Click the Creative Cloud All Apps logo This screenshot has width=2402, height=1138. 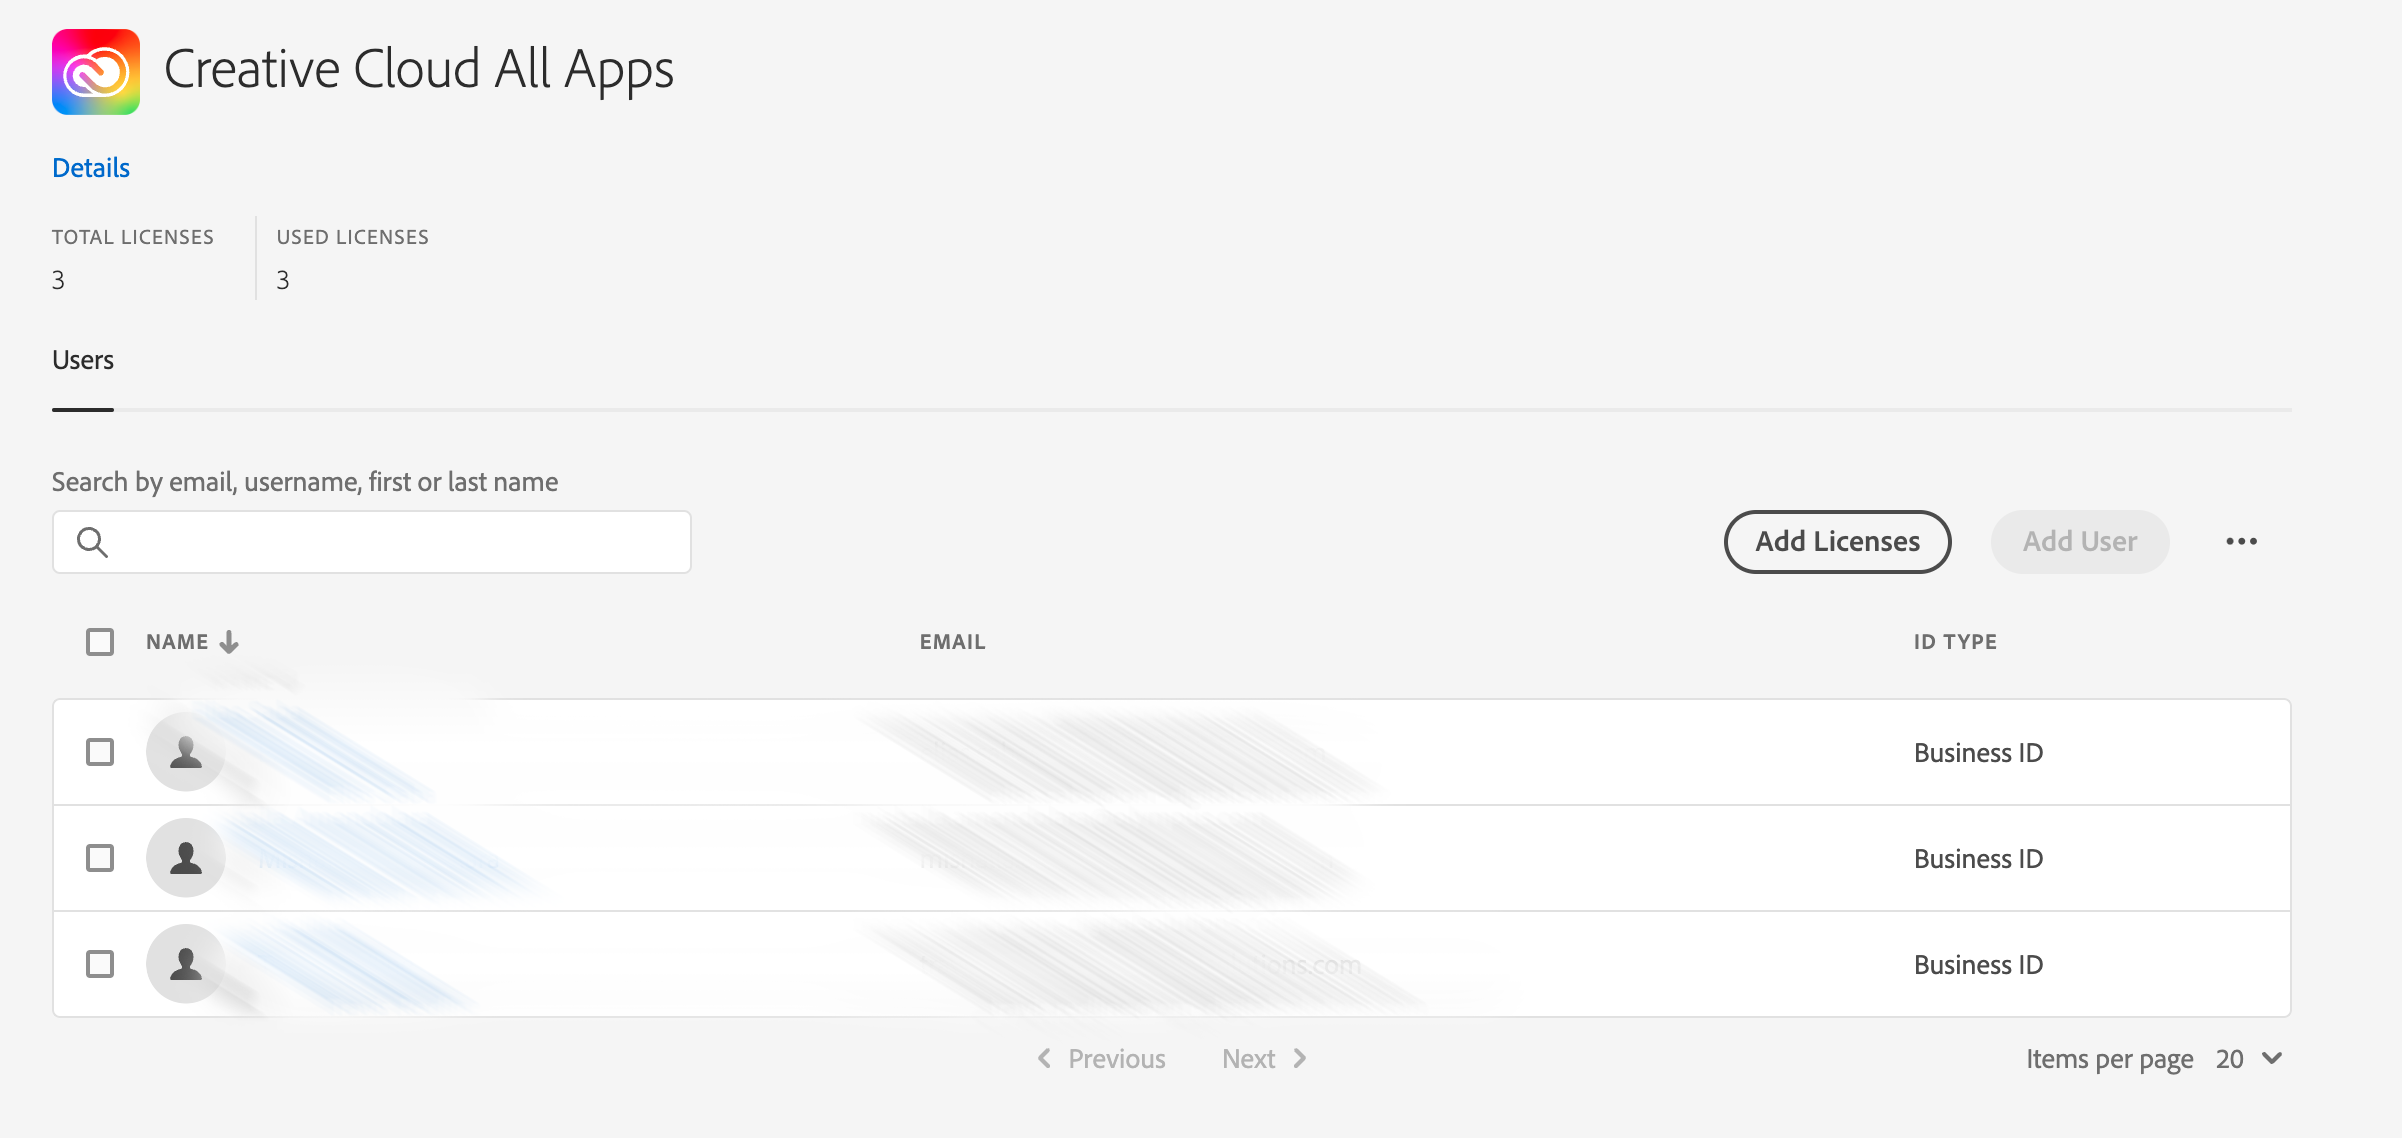(x=95, y=71)
